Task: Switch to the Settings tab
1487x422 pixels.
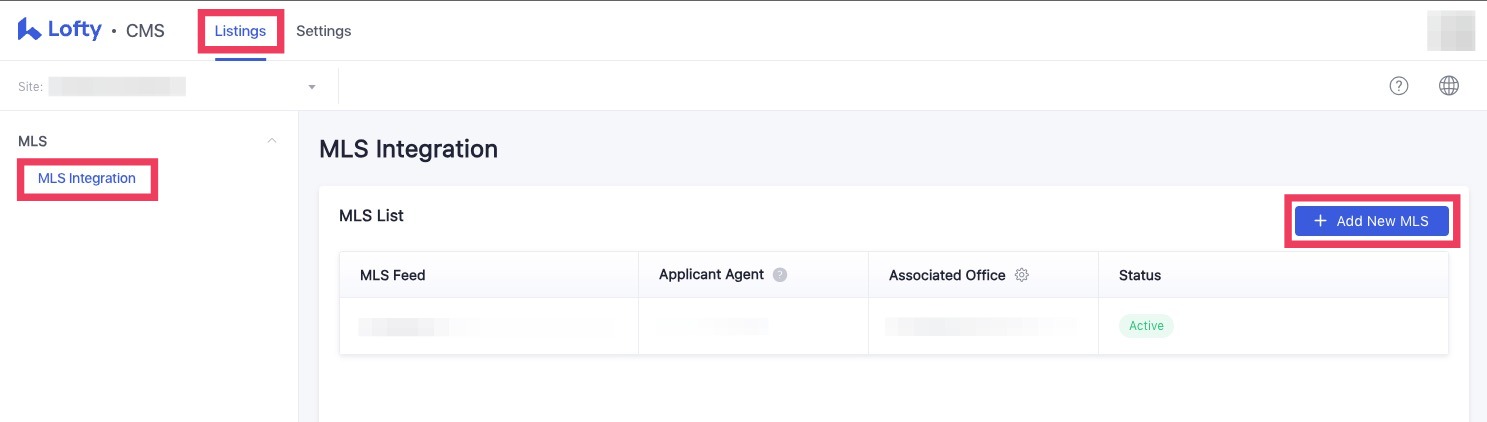Action: tap(323, 31)
